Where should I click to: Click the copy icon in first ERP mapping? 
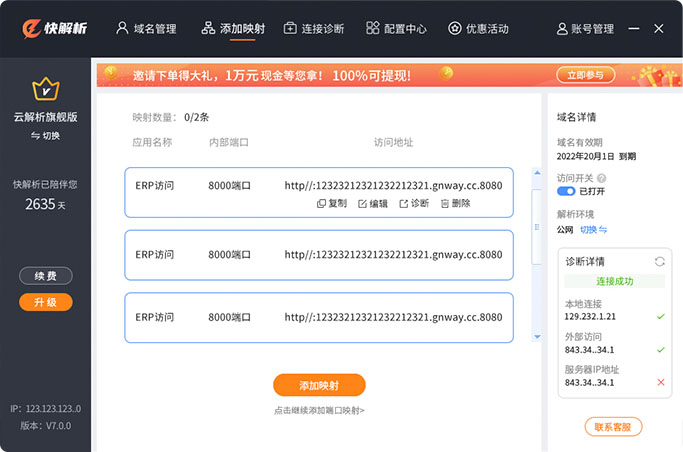coord(321,203)
